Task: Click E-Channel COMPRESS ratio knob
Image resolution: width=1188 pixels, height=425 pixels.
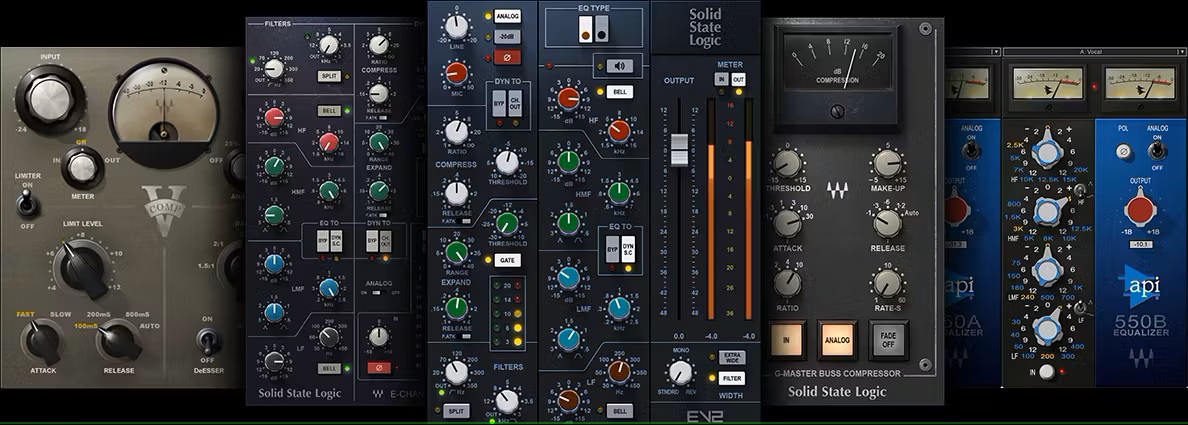Action: pyautogui.click(x=379, y=45)
